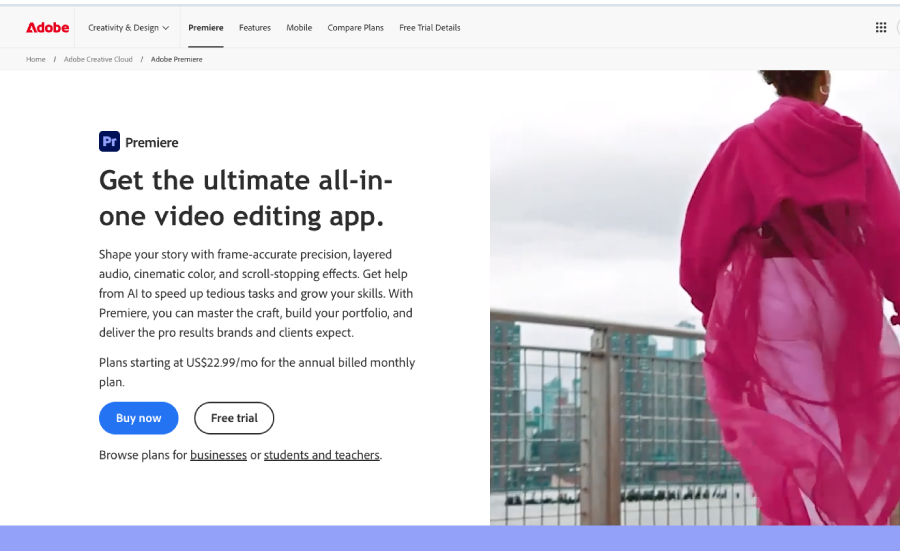Click the Adobe logo
Image resolution: width=900 pixels, height=551 pixels.
[48, 28]
